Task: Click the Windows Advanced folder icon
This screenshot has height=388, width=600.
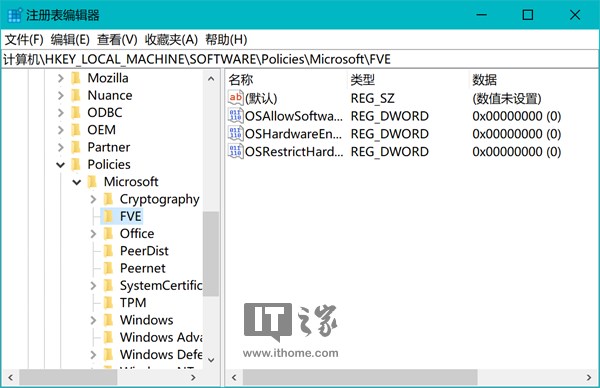Action: coord(109,337)
